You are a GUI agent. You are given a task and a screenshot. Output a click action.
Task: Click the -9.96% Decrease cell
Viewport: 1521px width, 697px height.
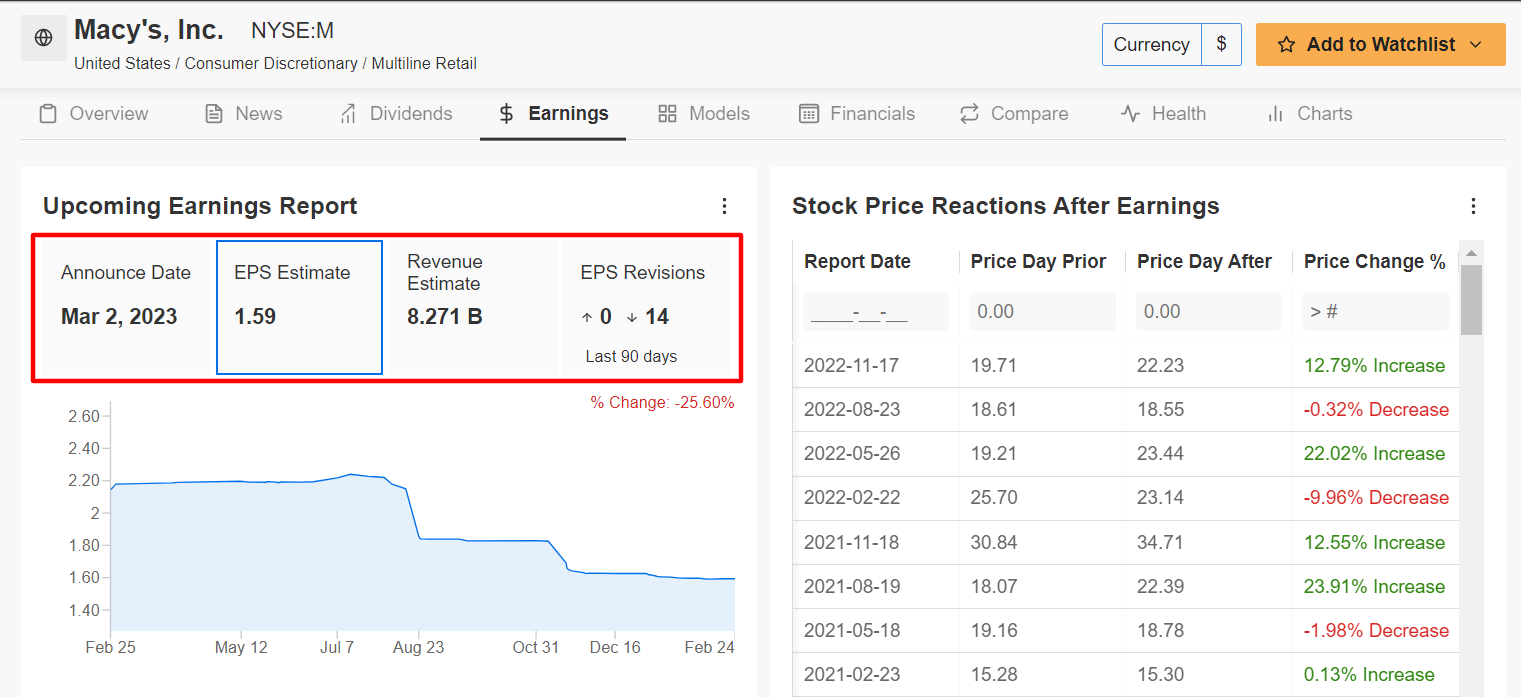point(1376,498)
